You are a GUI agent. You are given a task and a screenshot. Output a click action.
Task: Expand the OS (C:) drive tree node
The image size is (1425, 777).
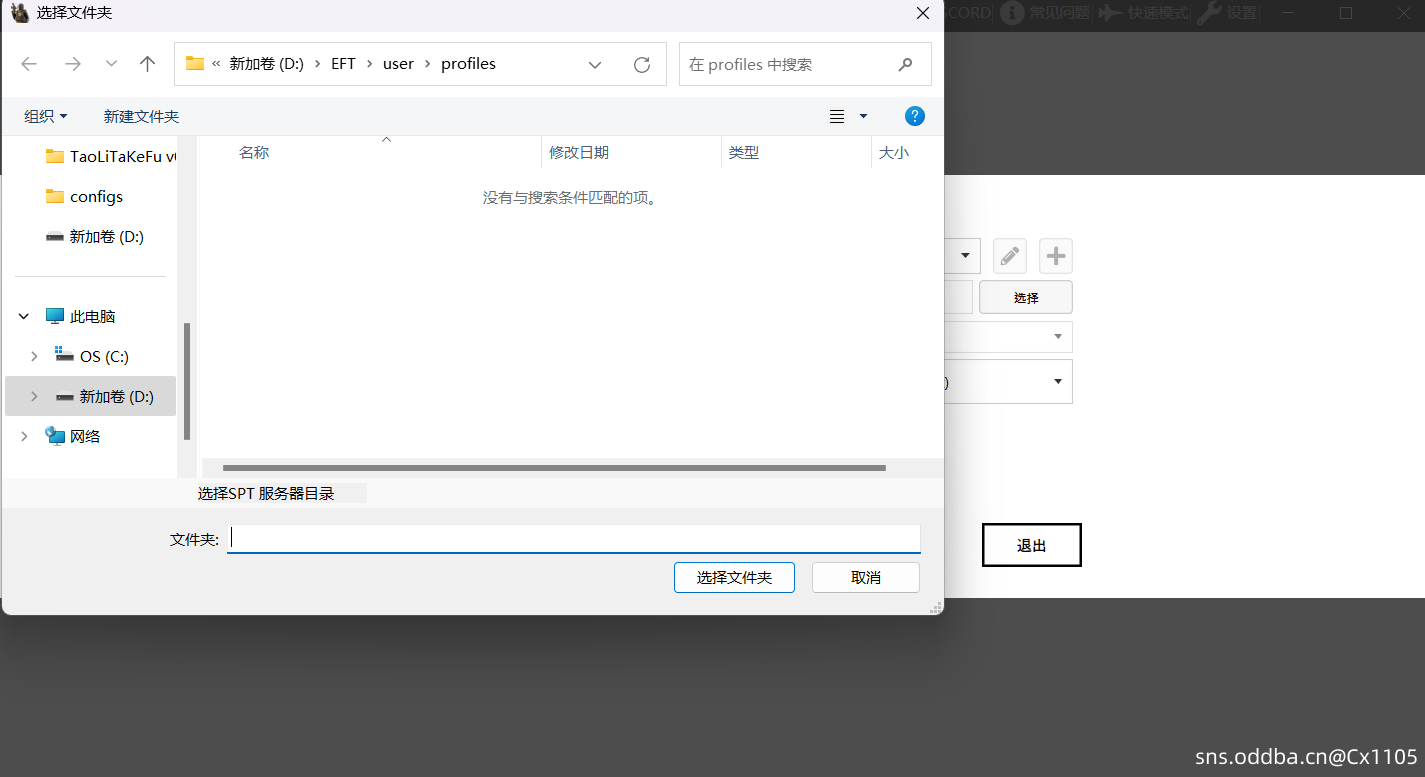click(x=34, y=357)
